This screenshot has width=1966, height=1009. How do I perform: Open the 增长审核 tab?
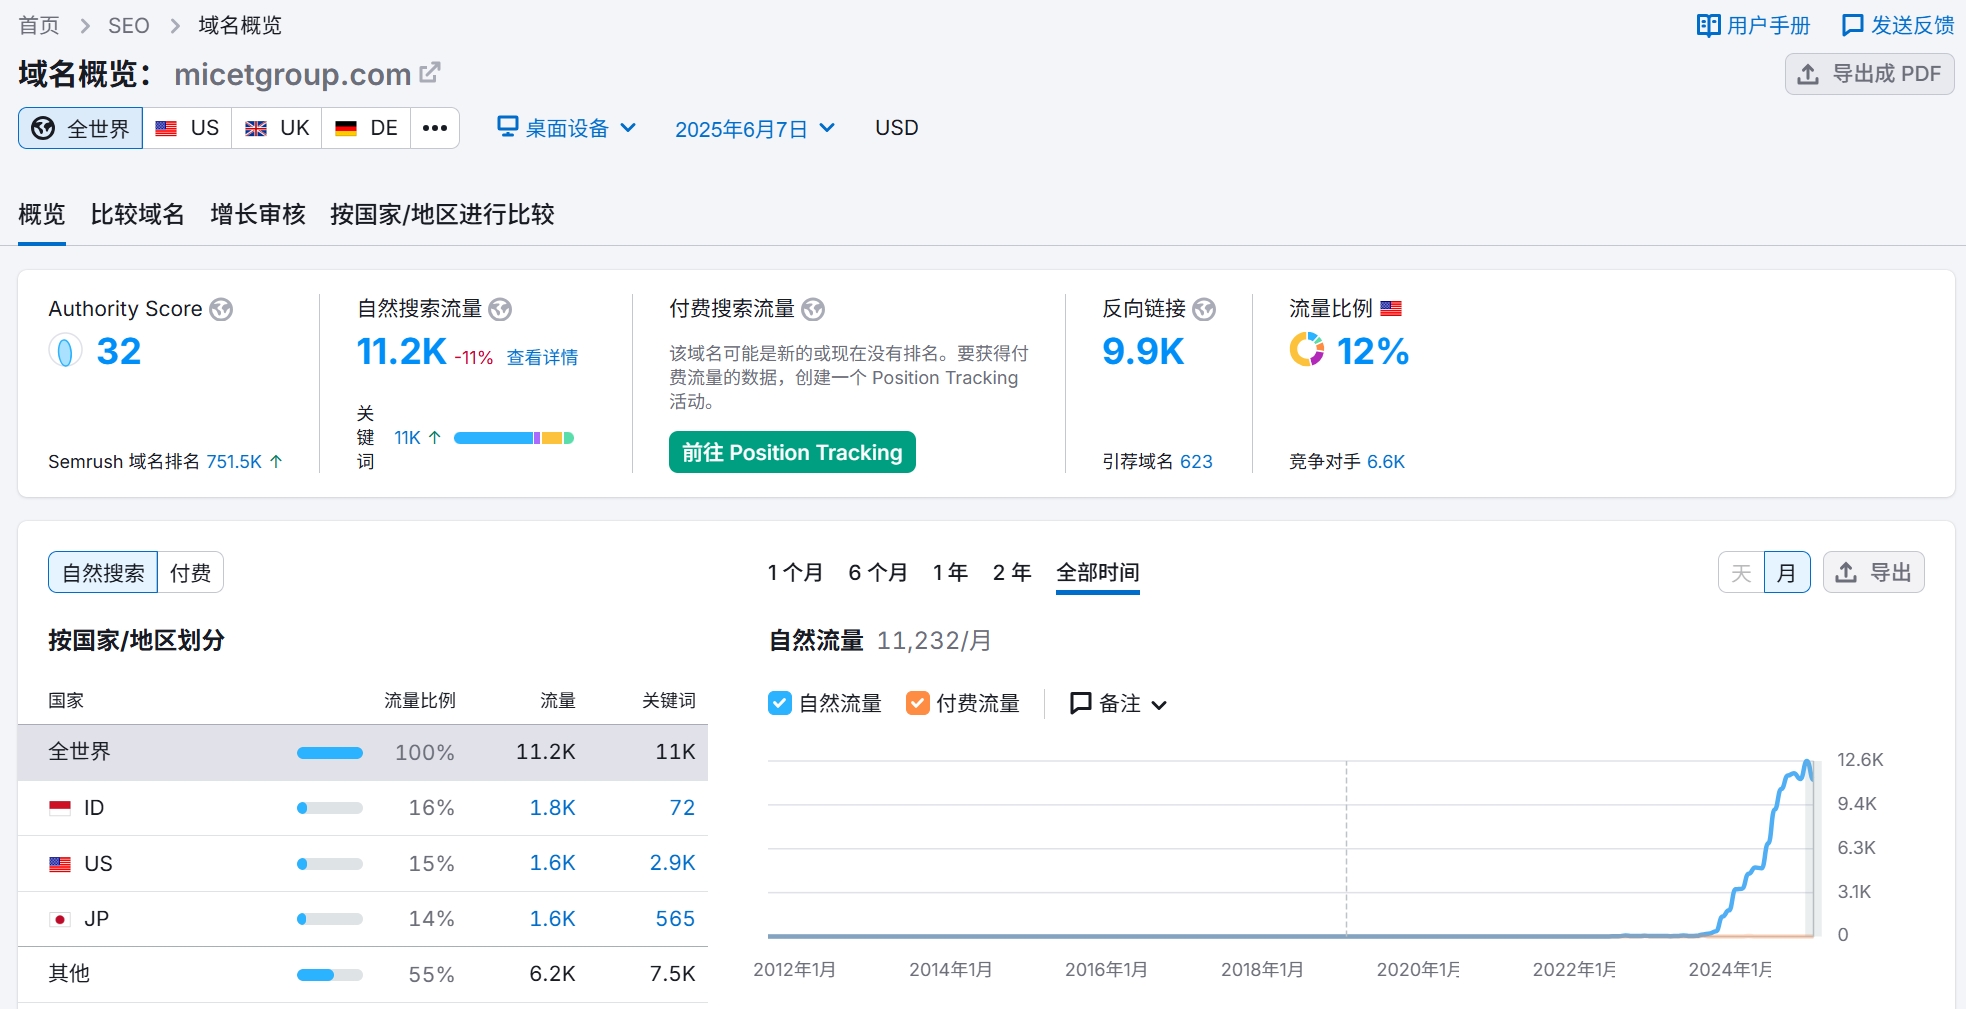258,214
